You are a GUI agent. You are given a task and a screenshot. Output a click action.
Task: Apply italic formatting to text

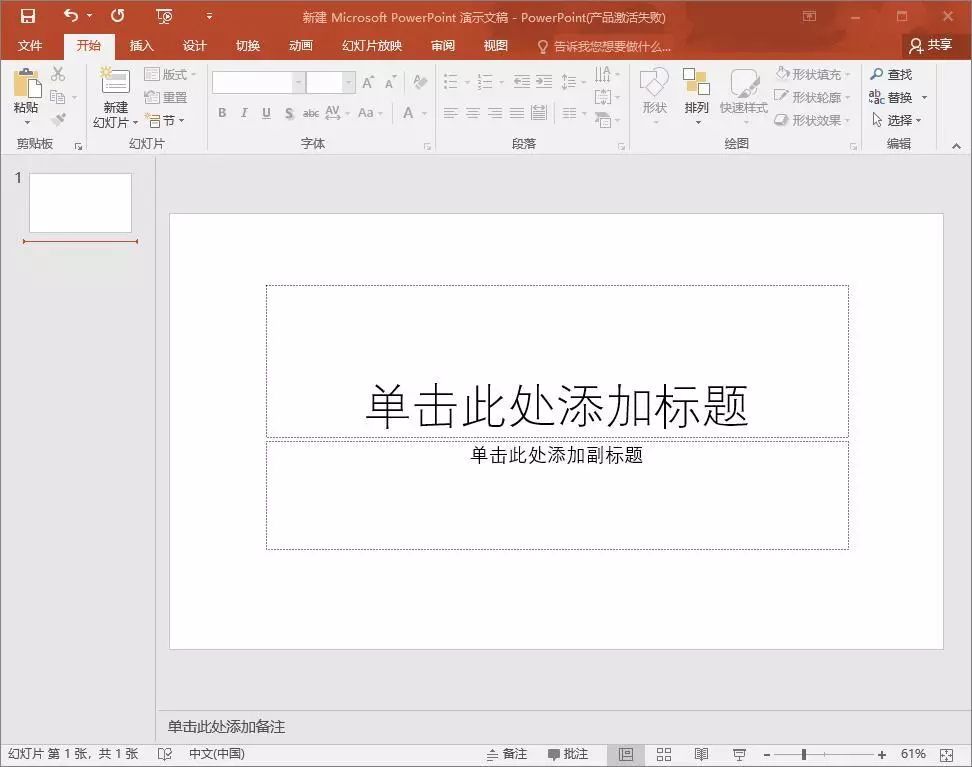[243, 113]
